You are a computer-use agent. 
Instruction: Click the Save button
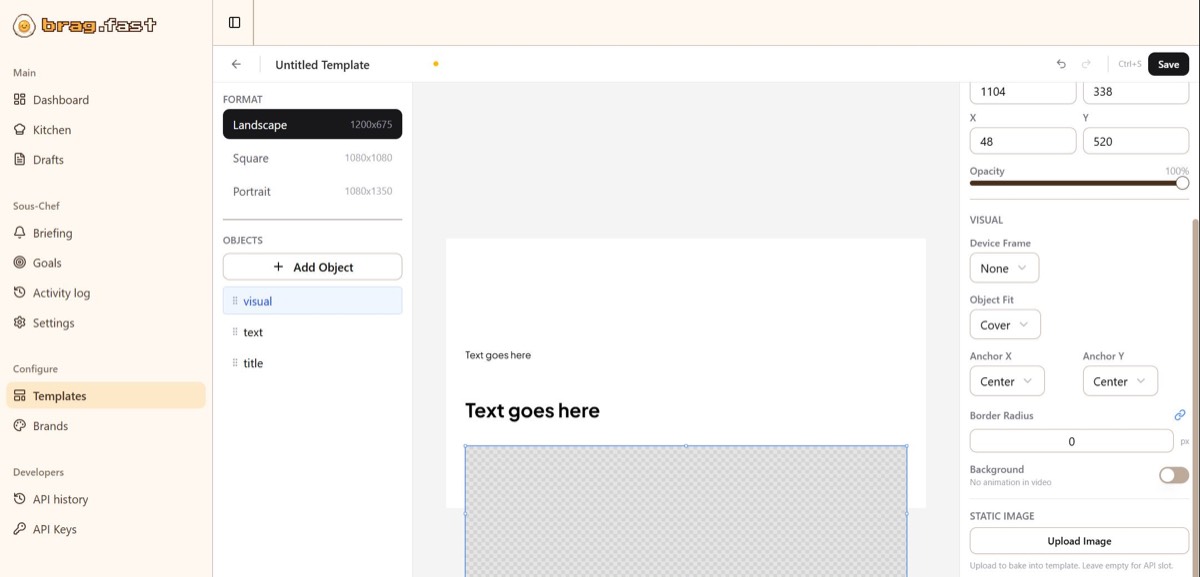pyautogui.click(x=1168, y=64)
